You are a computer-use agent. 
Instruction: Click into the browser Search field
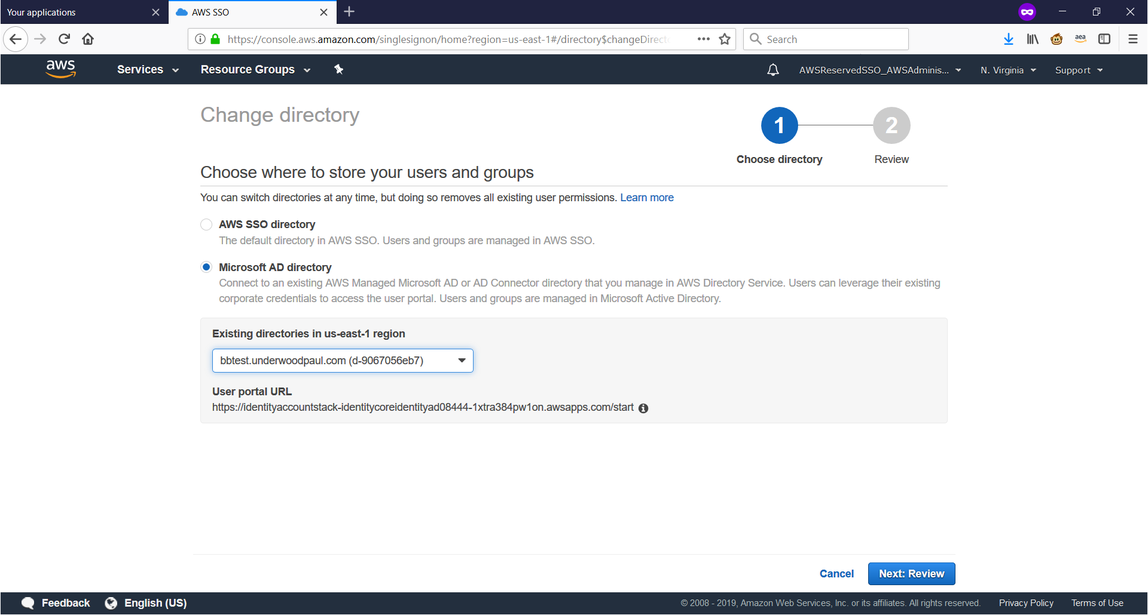pyautogui.click(x=826, y=40)
